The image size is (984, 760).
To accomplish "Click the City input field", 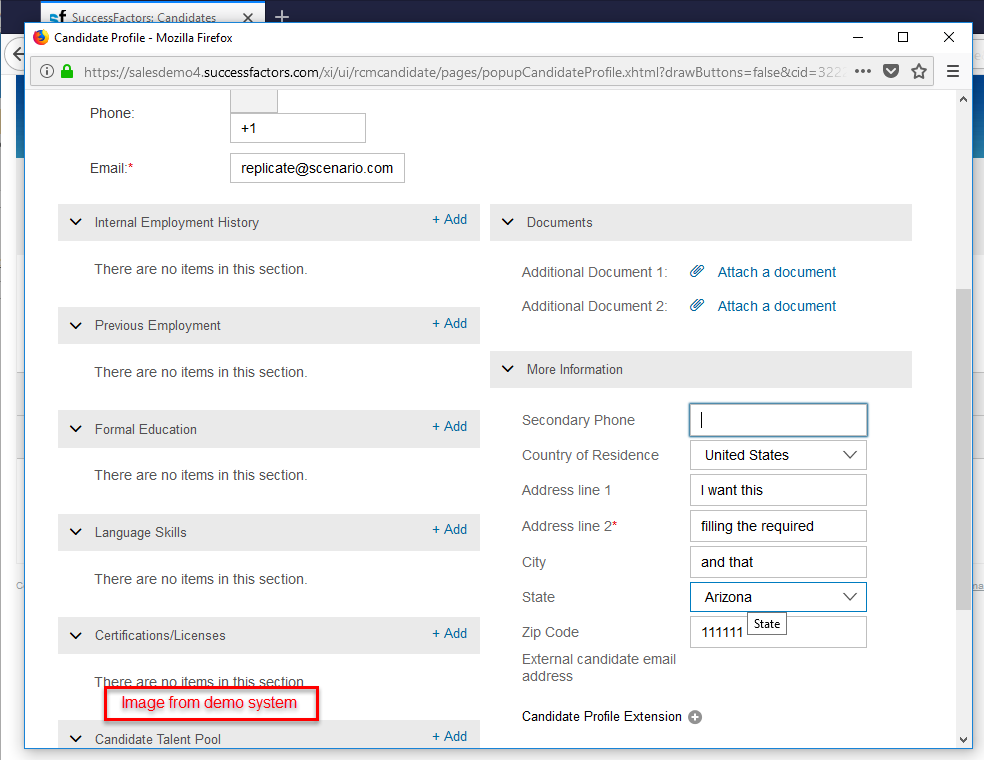I will point(778,562).
